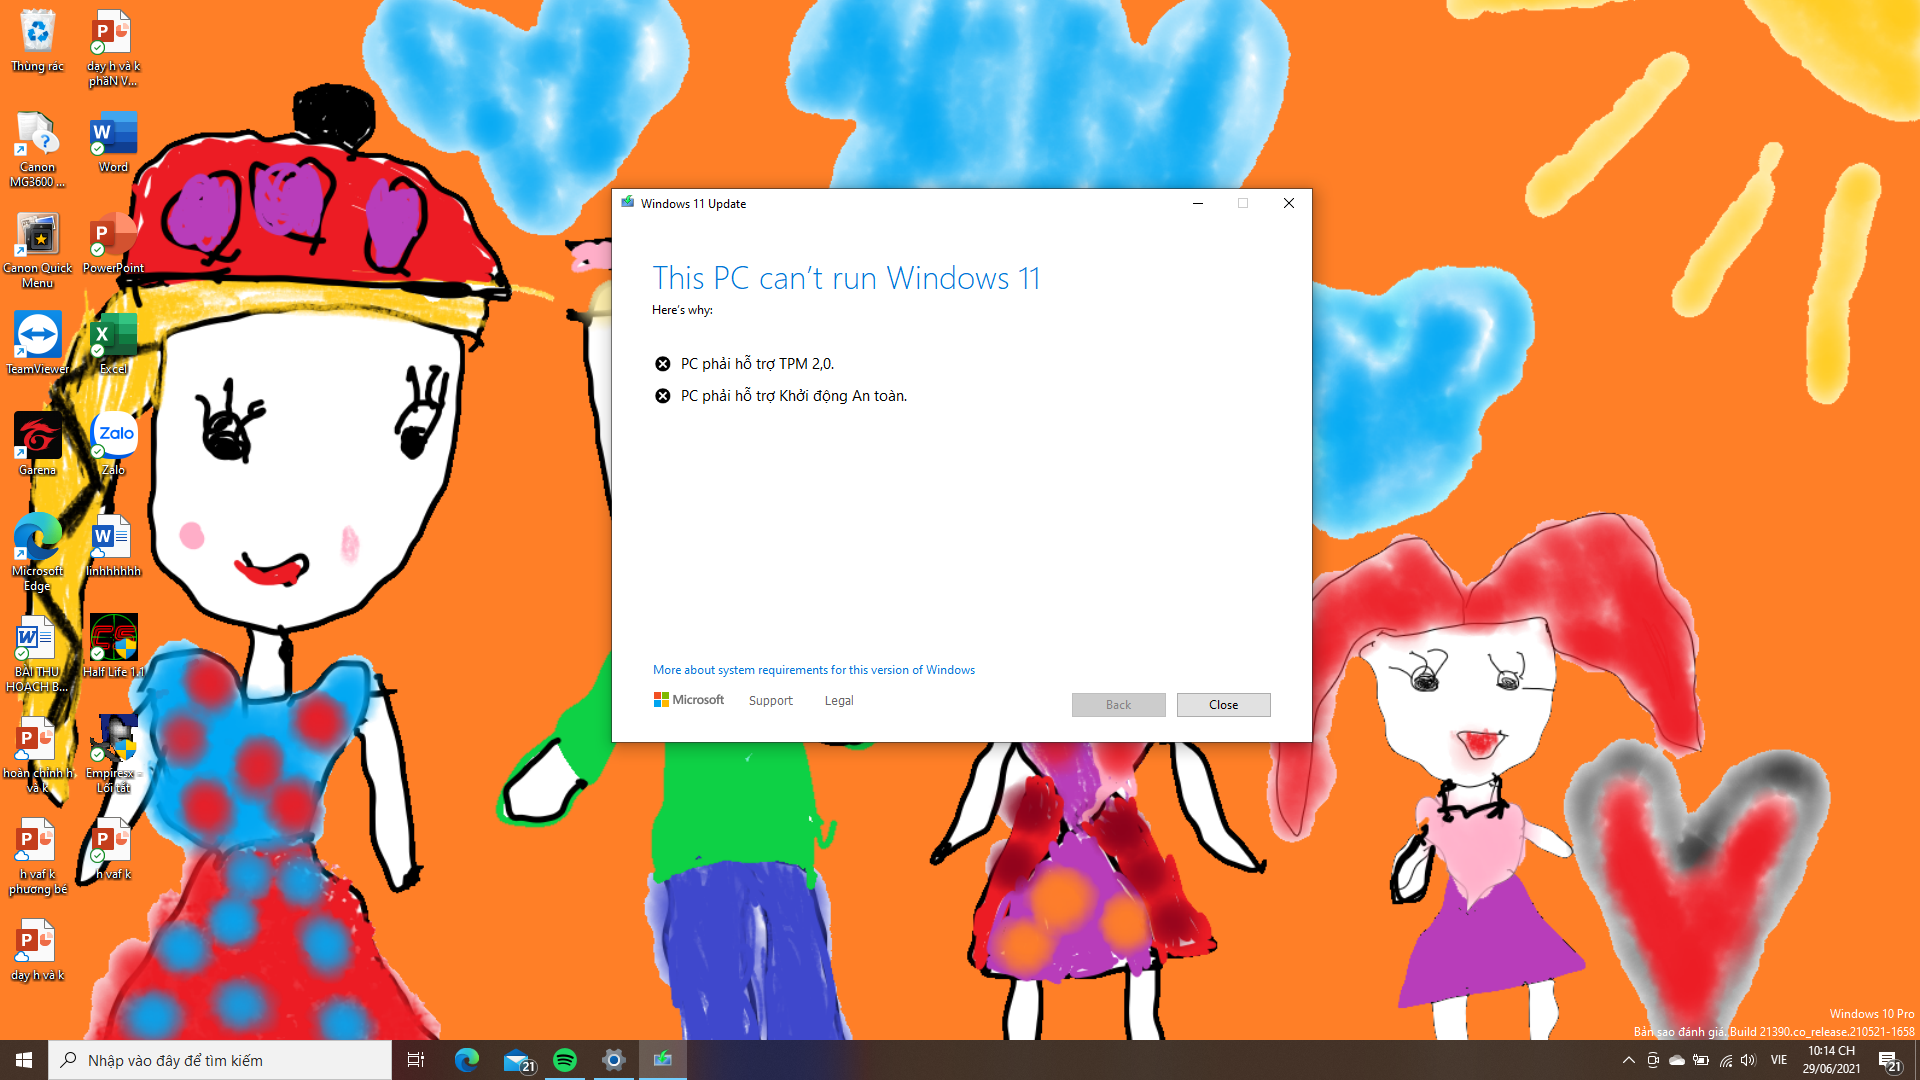Open the Windows Start button

pos(24,1060)
